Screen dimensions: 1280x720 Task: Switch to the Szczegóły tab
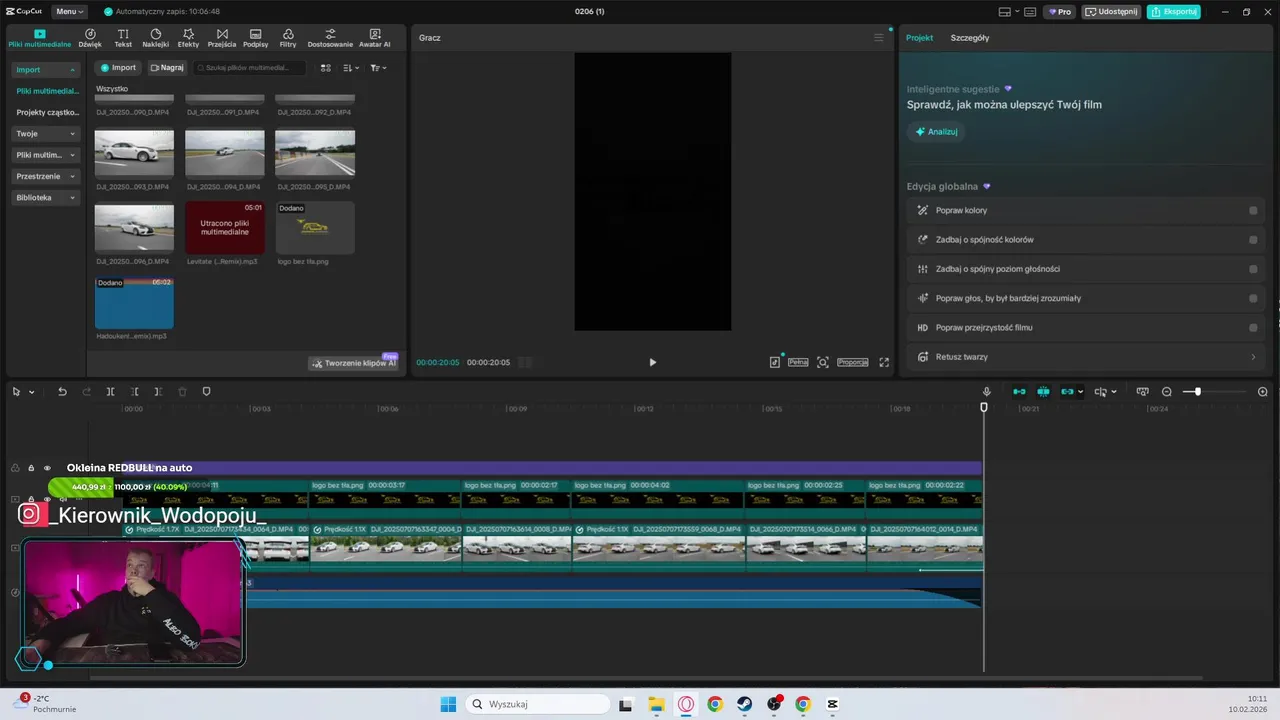(x=970, y=38)
